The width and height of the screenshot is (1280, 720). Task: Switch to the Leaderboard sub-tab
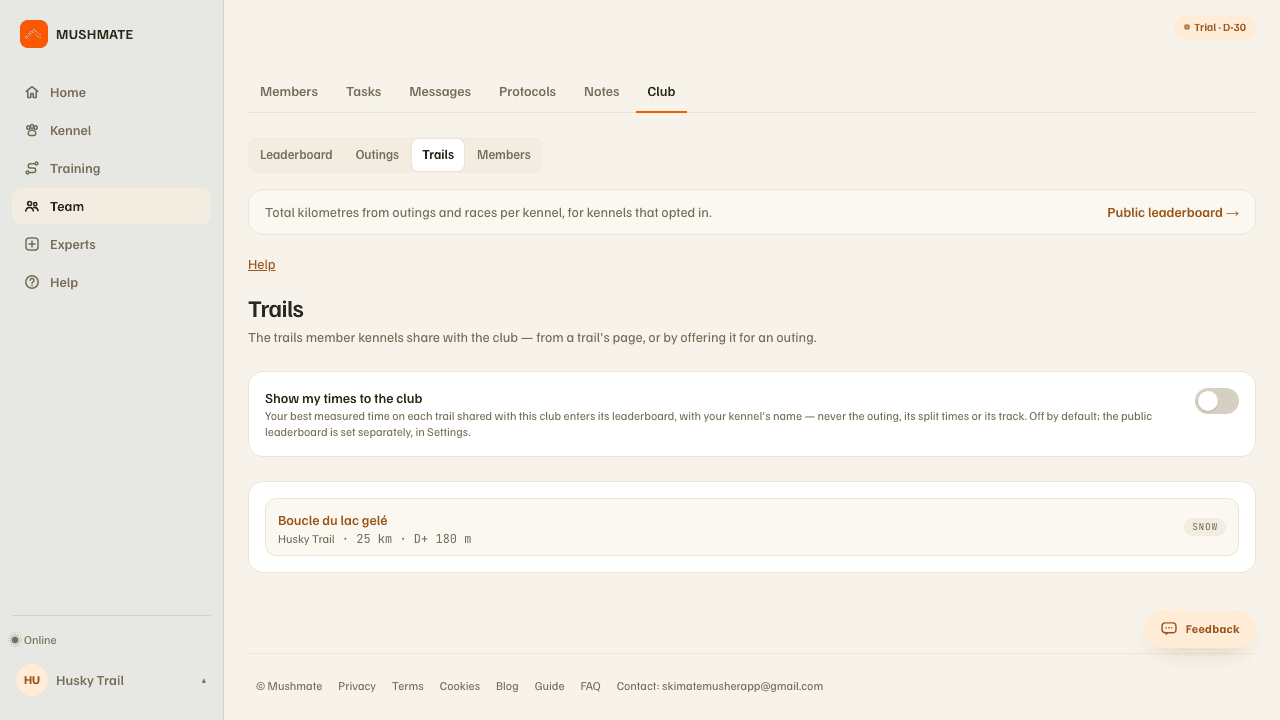[x=296, y=155]
